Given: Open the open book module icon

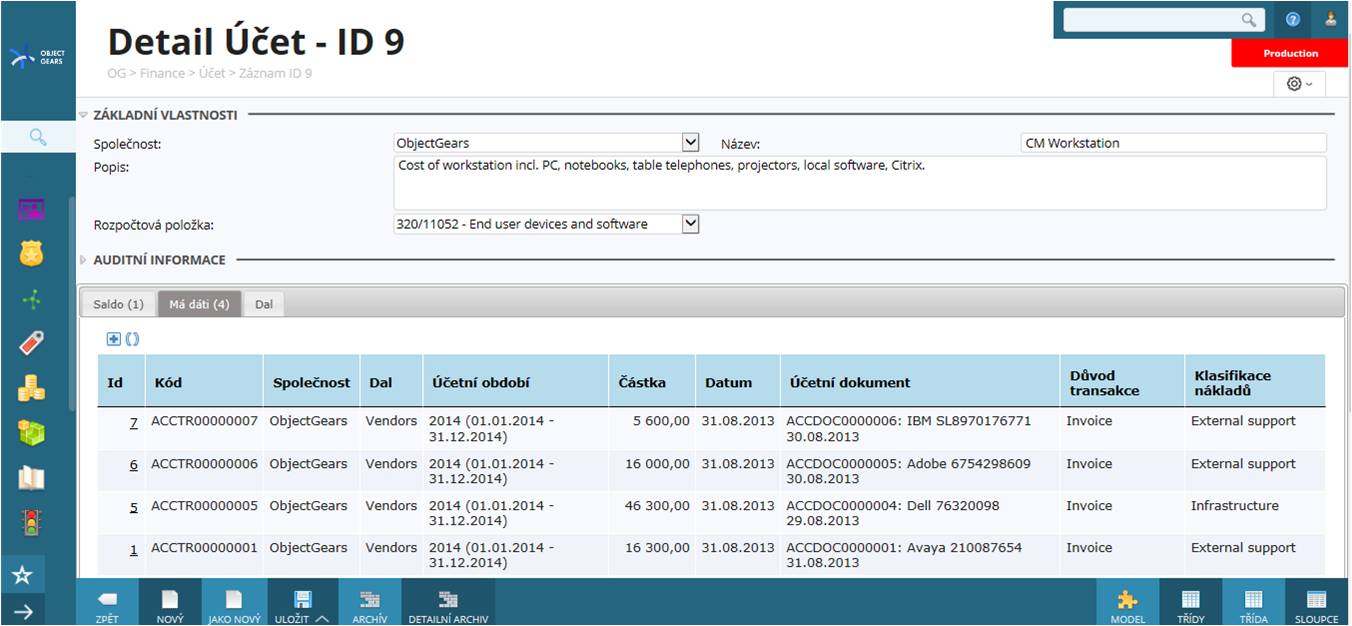Looking at the screenshot, I should pos(32,478).
